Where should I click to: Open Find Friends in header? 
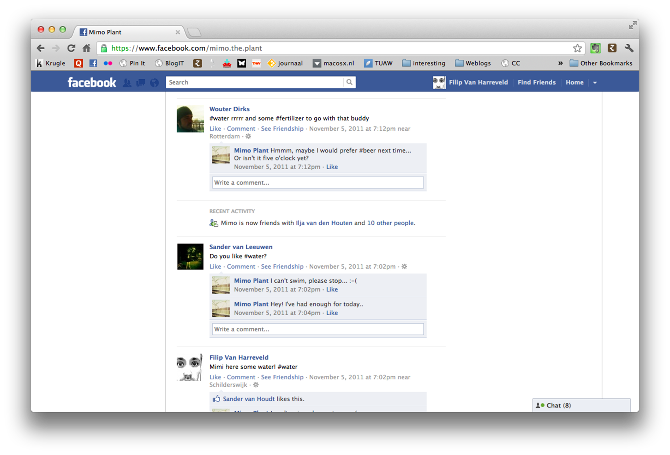point(536,82)
